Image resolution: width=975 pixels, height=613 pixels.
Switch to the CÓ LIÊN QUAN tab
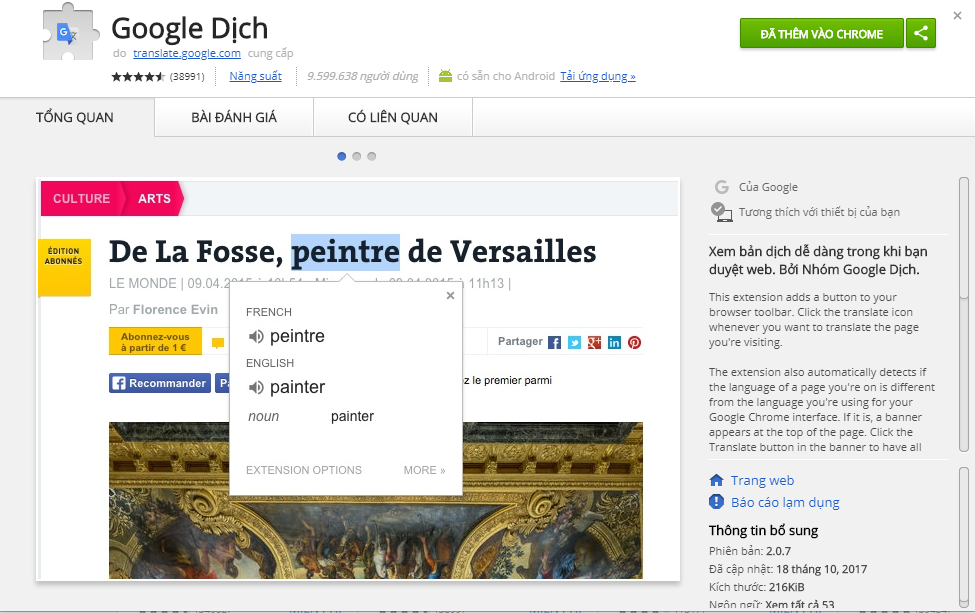tap(393, 117)
